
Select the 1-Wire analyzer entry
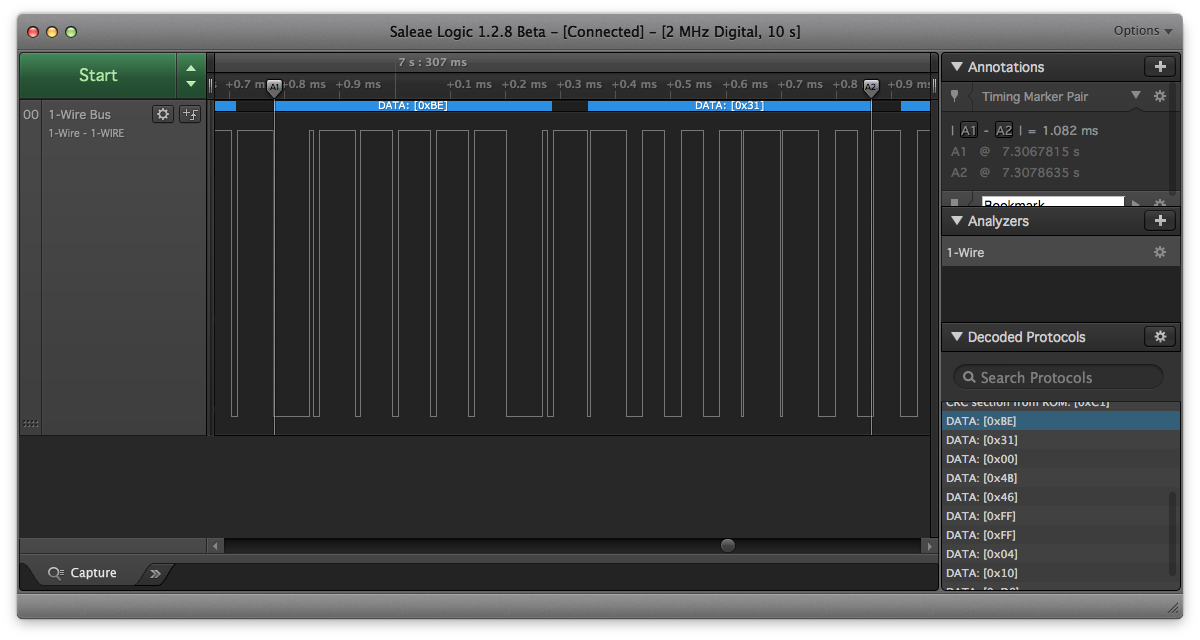point(1060,252)
